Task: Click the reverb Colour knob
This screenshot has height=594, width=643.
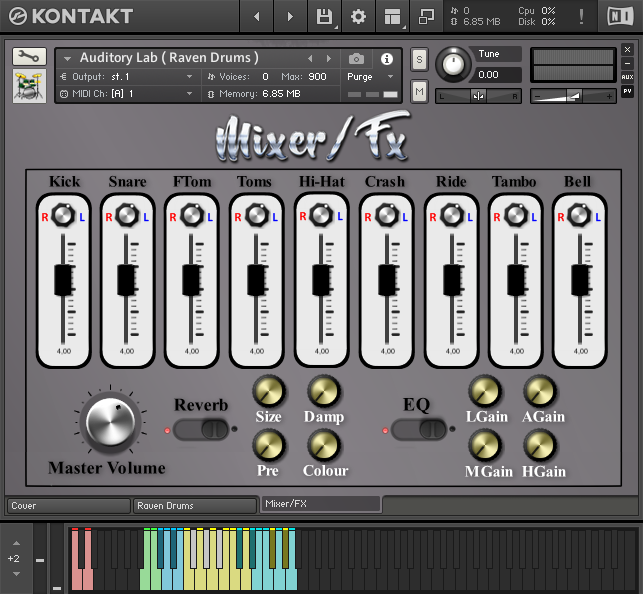Action: pos(324,446)
